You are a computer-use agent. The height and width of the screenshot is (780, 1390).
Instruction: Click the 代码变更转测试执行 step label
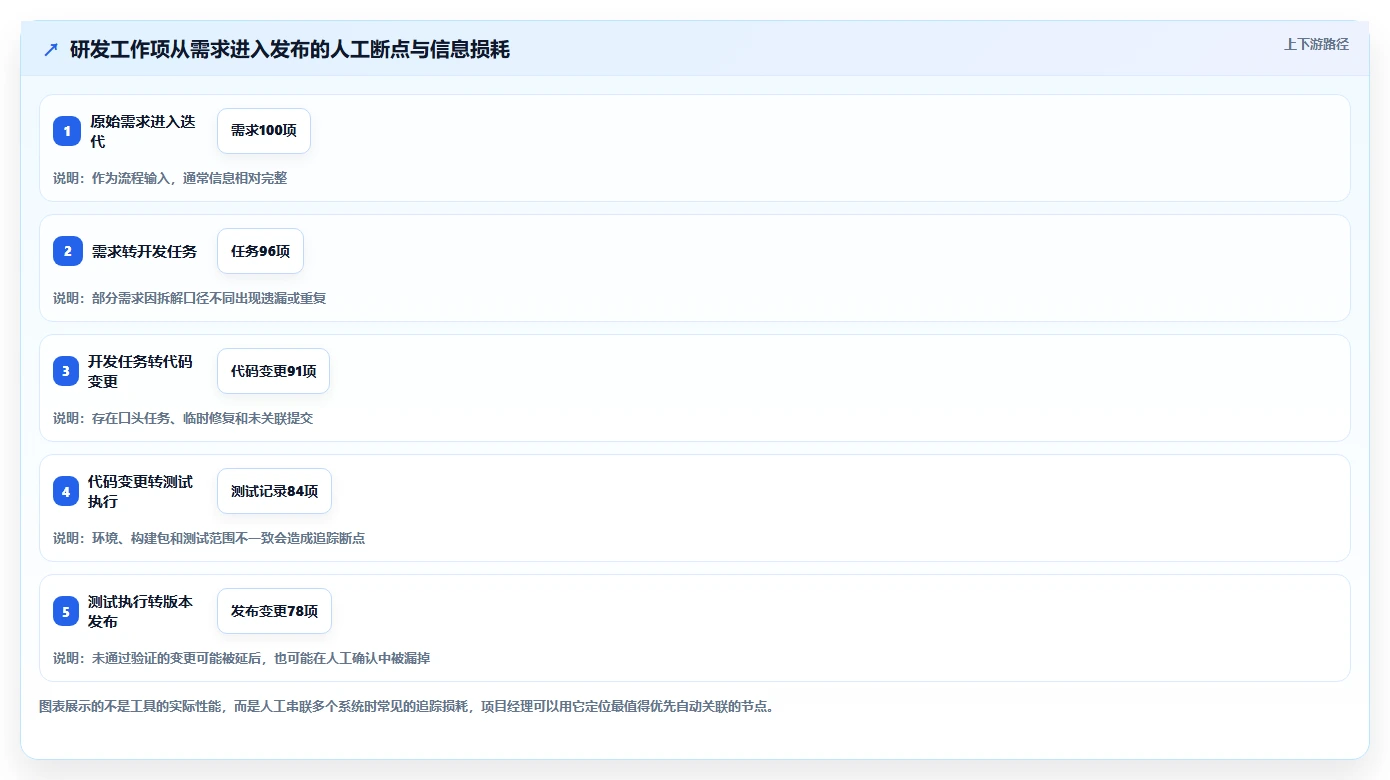tap(140, 491)
